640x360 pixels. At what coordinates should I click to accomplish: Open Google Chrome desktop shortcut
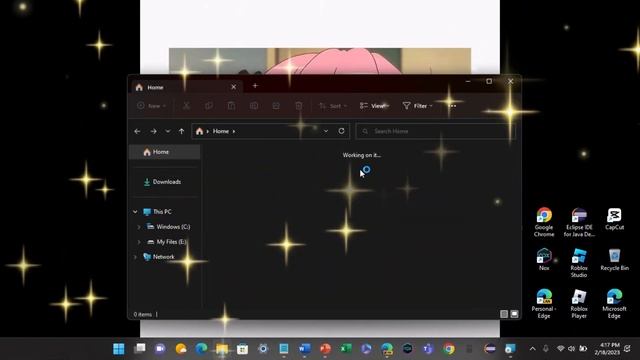[x=544, y=222]
